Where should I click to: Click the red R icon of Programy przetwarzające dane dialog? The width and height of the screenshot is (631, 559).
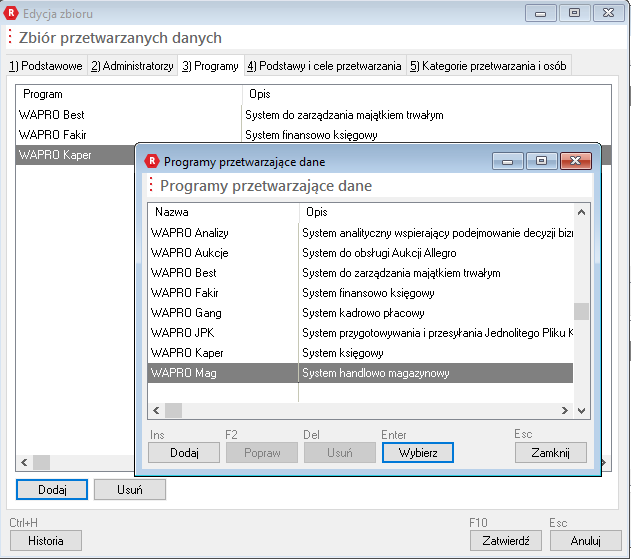click(152, 161)
